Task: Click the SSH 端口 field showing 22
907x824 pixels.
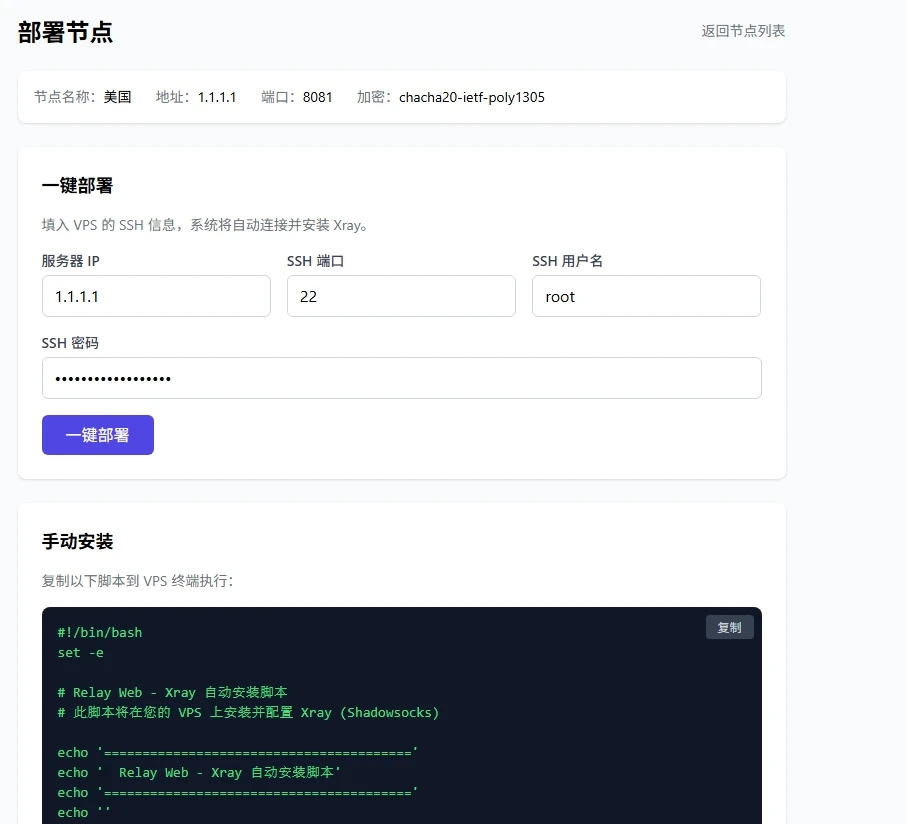Action: [x=401, y=296]
